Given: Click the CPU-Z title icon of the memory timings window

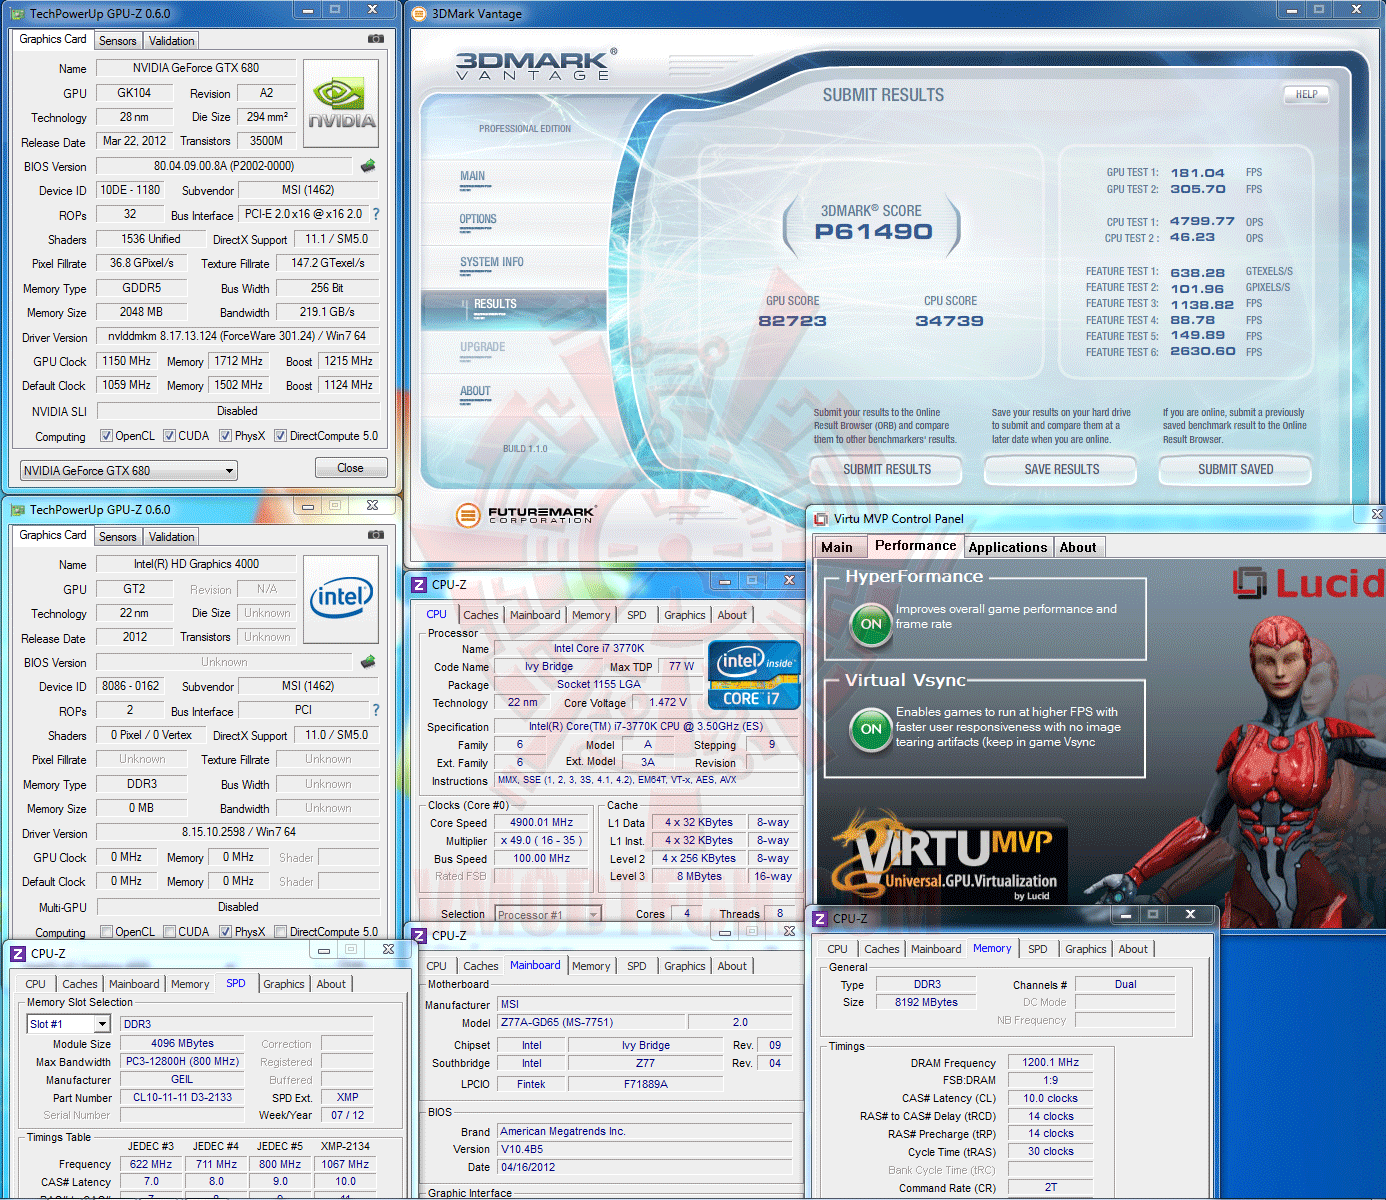Looking at the screenshot, I should 820,918.
